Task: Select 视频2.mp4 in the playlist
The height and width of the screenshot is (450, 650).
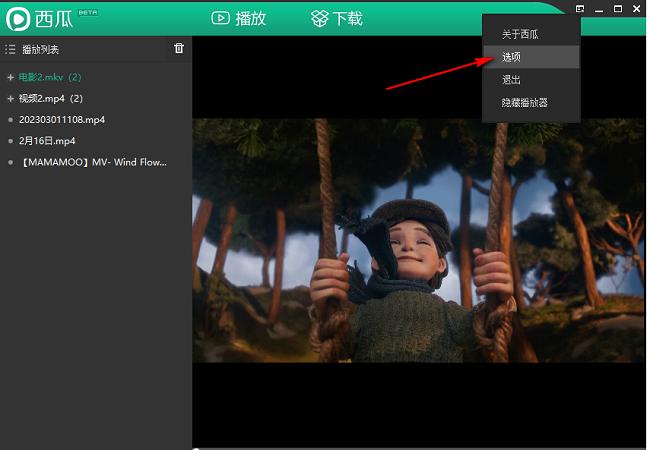Action: 49,98
